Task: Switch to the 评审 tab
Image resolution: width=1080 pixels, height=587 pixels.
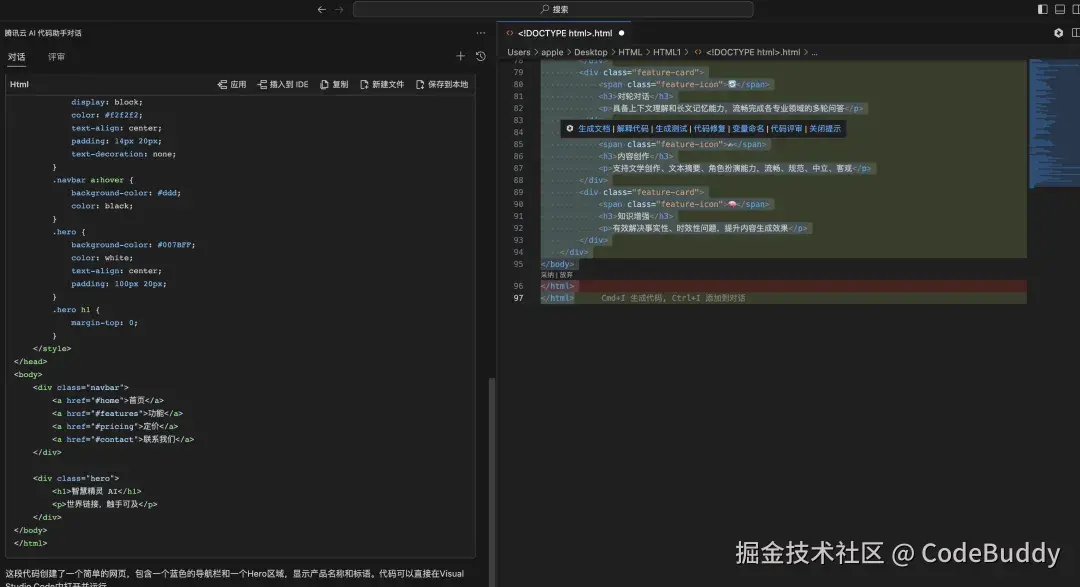Action: (x=56, y=57)
